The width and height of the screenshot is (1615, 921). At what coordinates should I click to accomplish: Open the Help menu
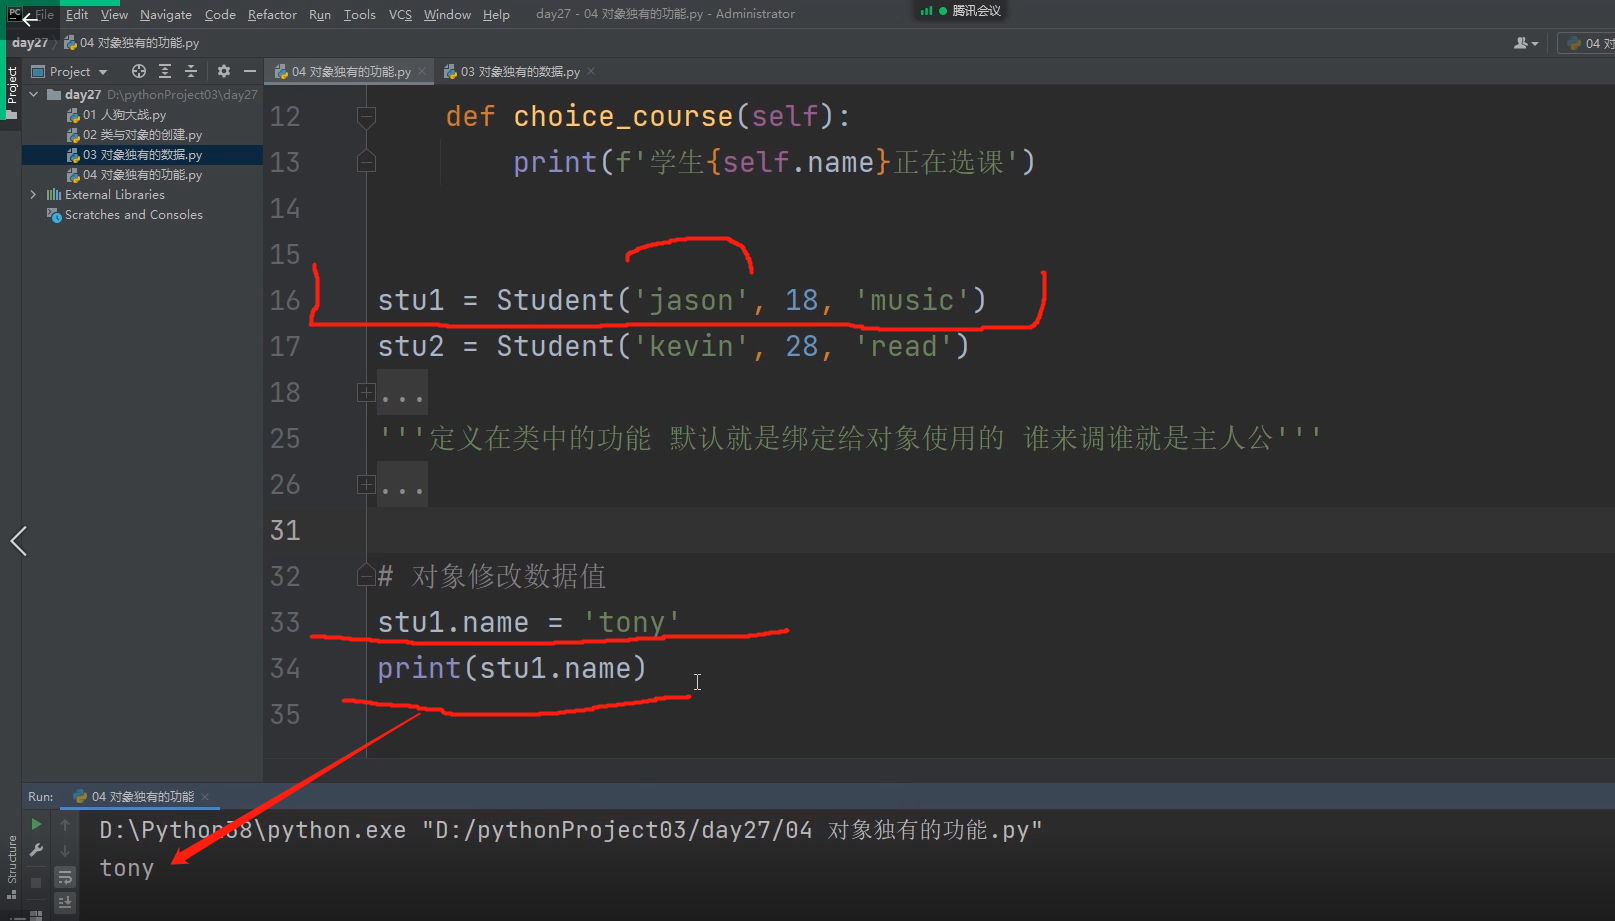click(496, 14)
